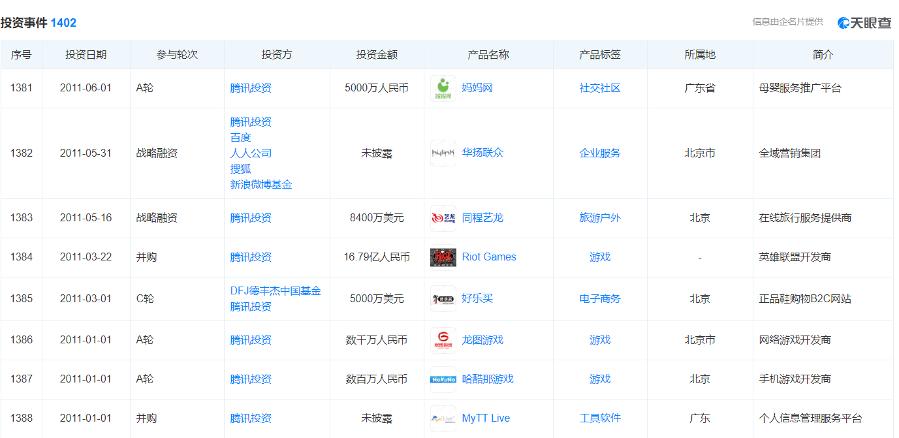Open the 华扬联众 product link
This screenshot has width=899, height=438.
coord(482,153)
